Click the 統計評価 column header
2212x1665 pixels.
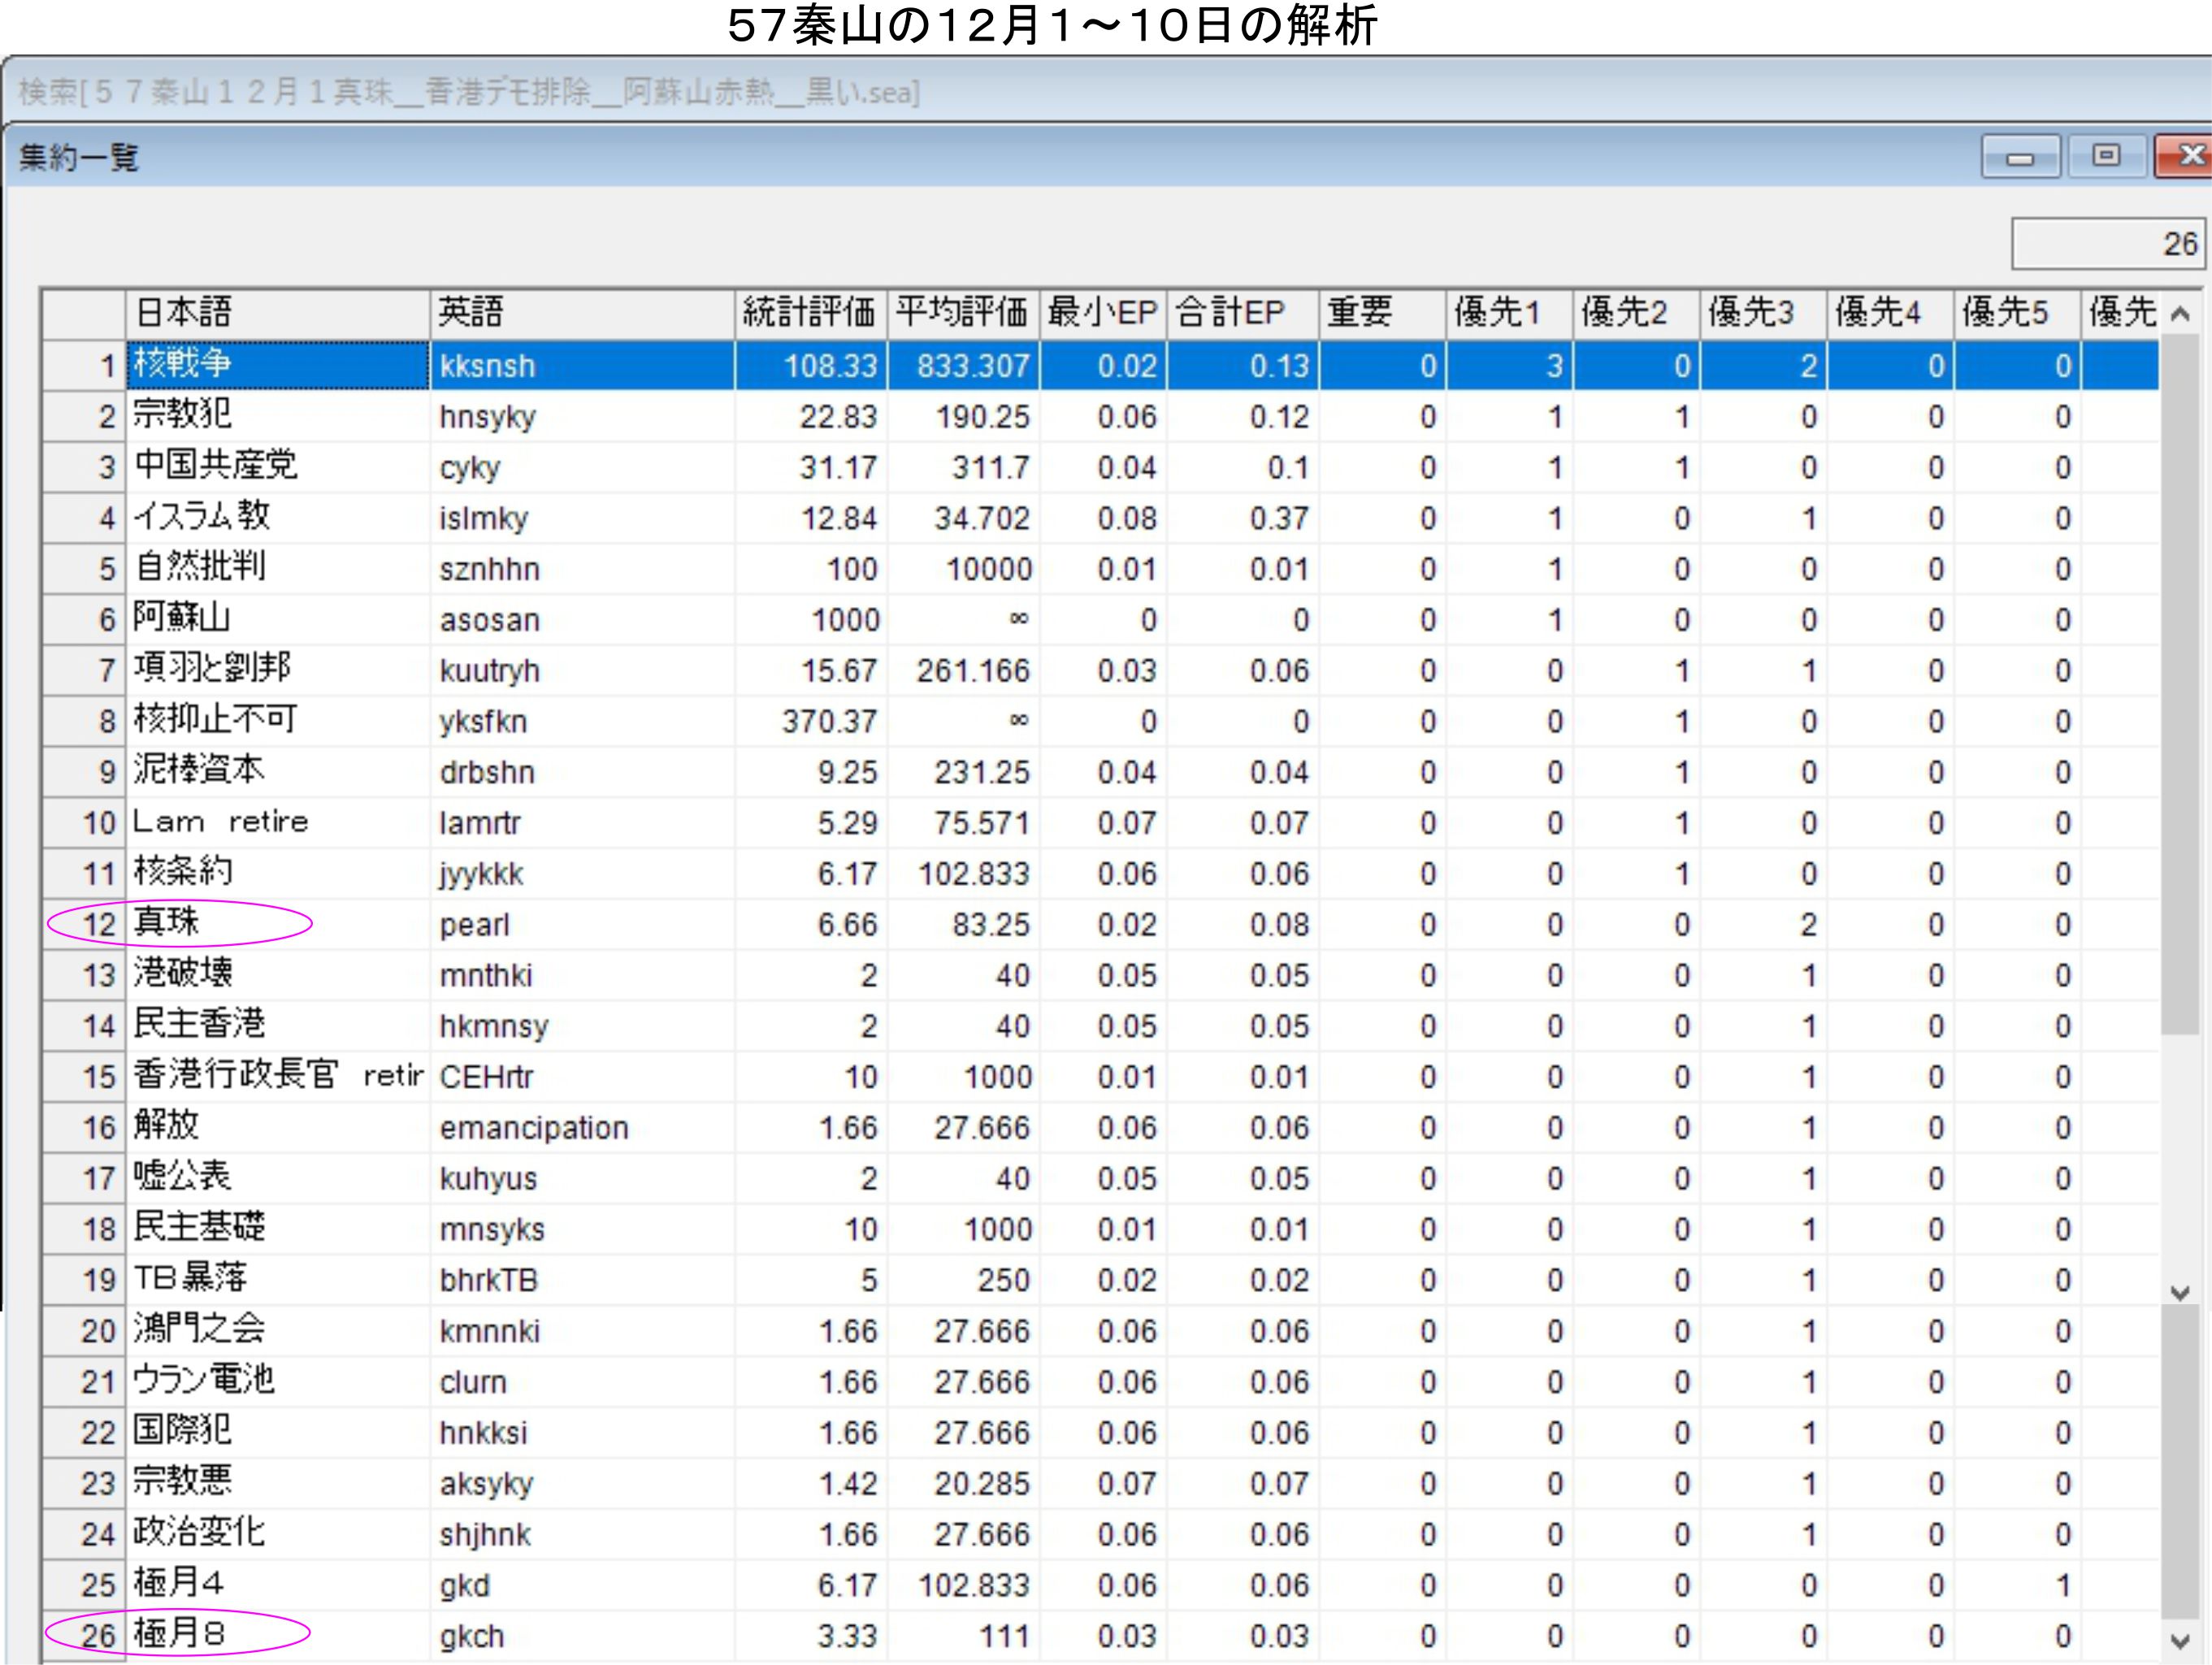tap(809, 313)
